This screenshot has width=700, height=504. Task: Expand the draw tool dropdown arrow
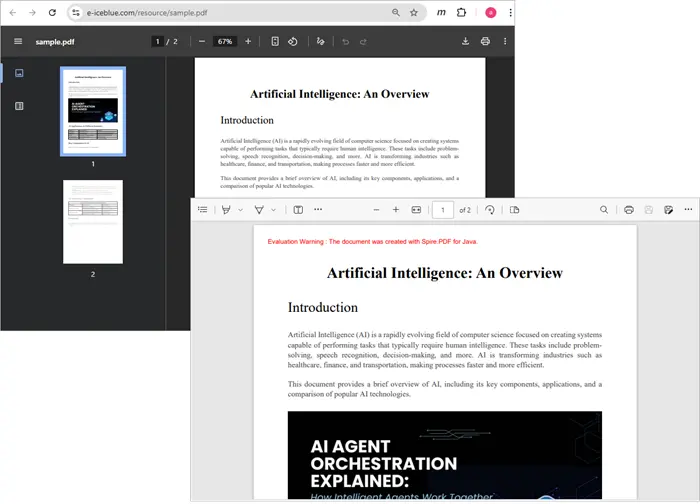point(274,210)
